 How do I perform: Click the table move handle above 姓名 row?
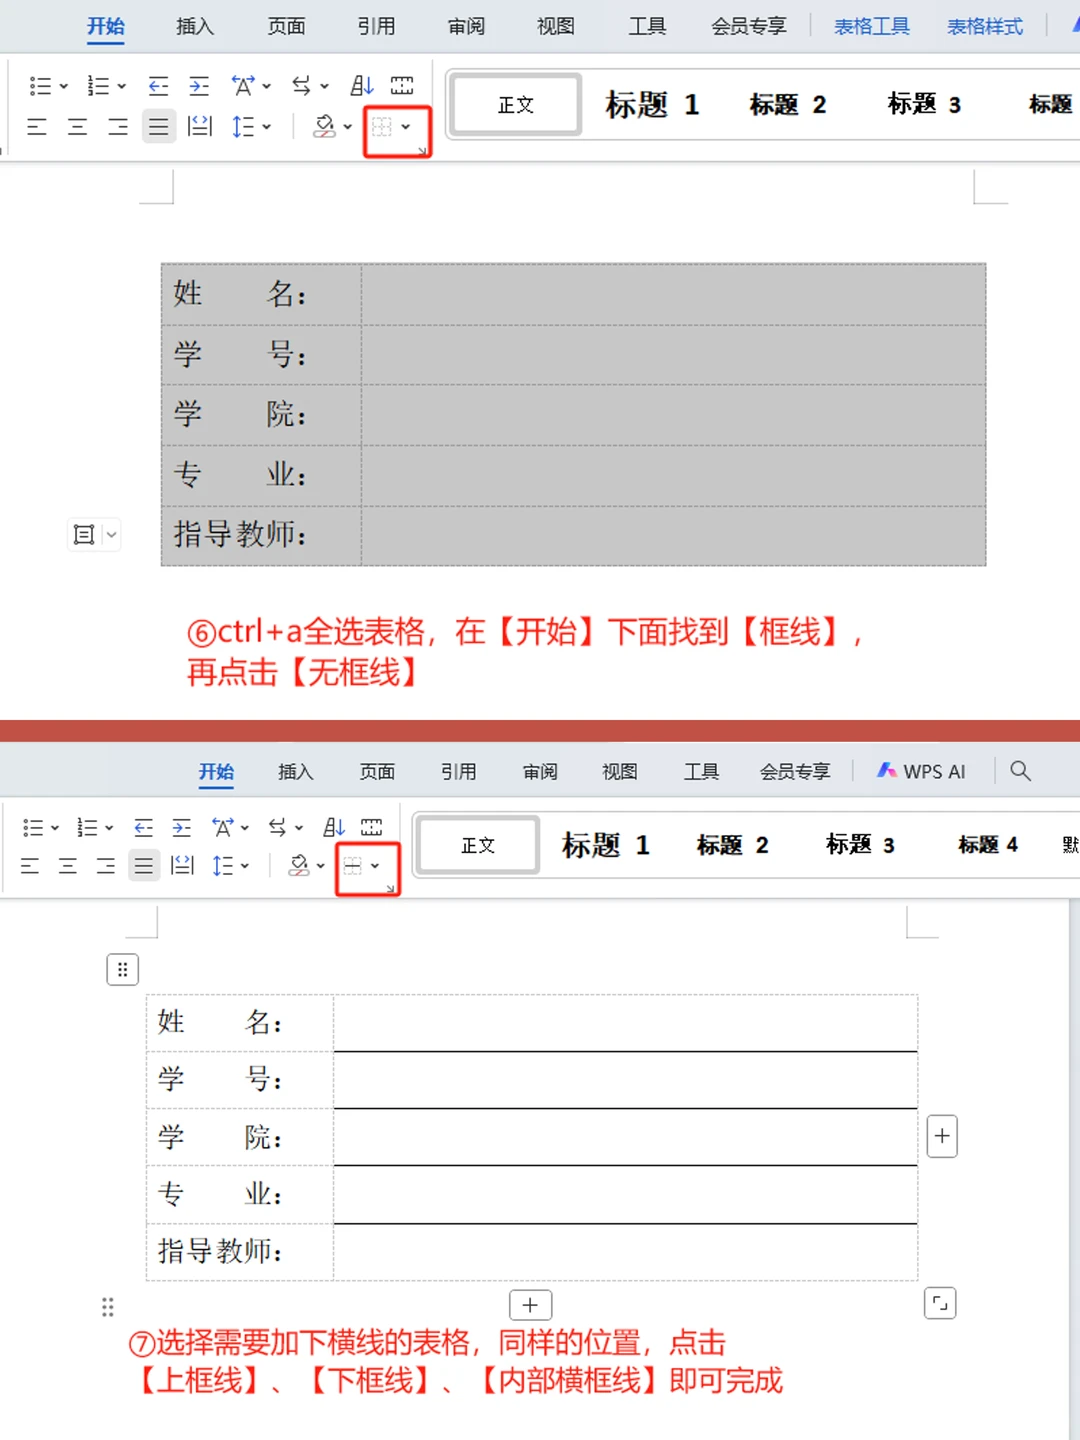point(122,969)
